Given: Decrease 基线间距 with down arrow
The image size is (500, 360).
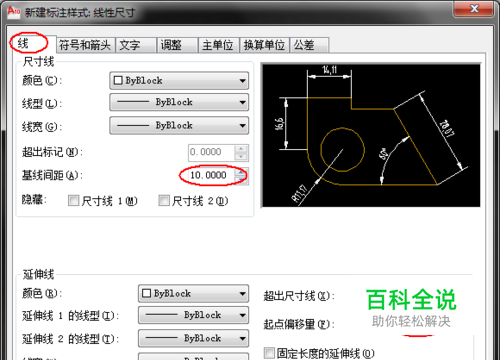Looking at the screenshot, I should coord(241,180).
